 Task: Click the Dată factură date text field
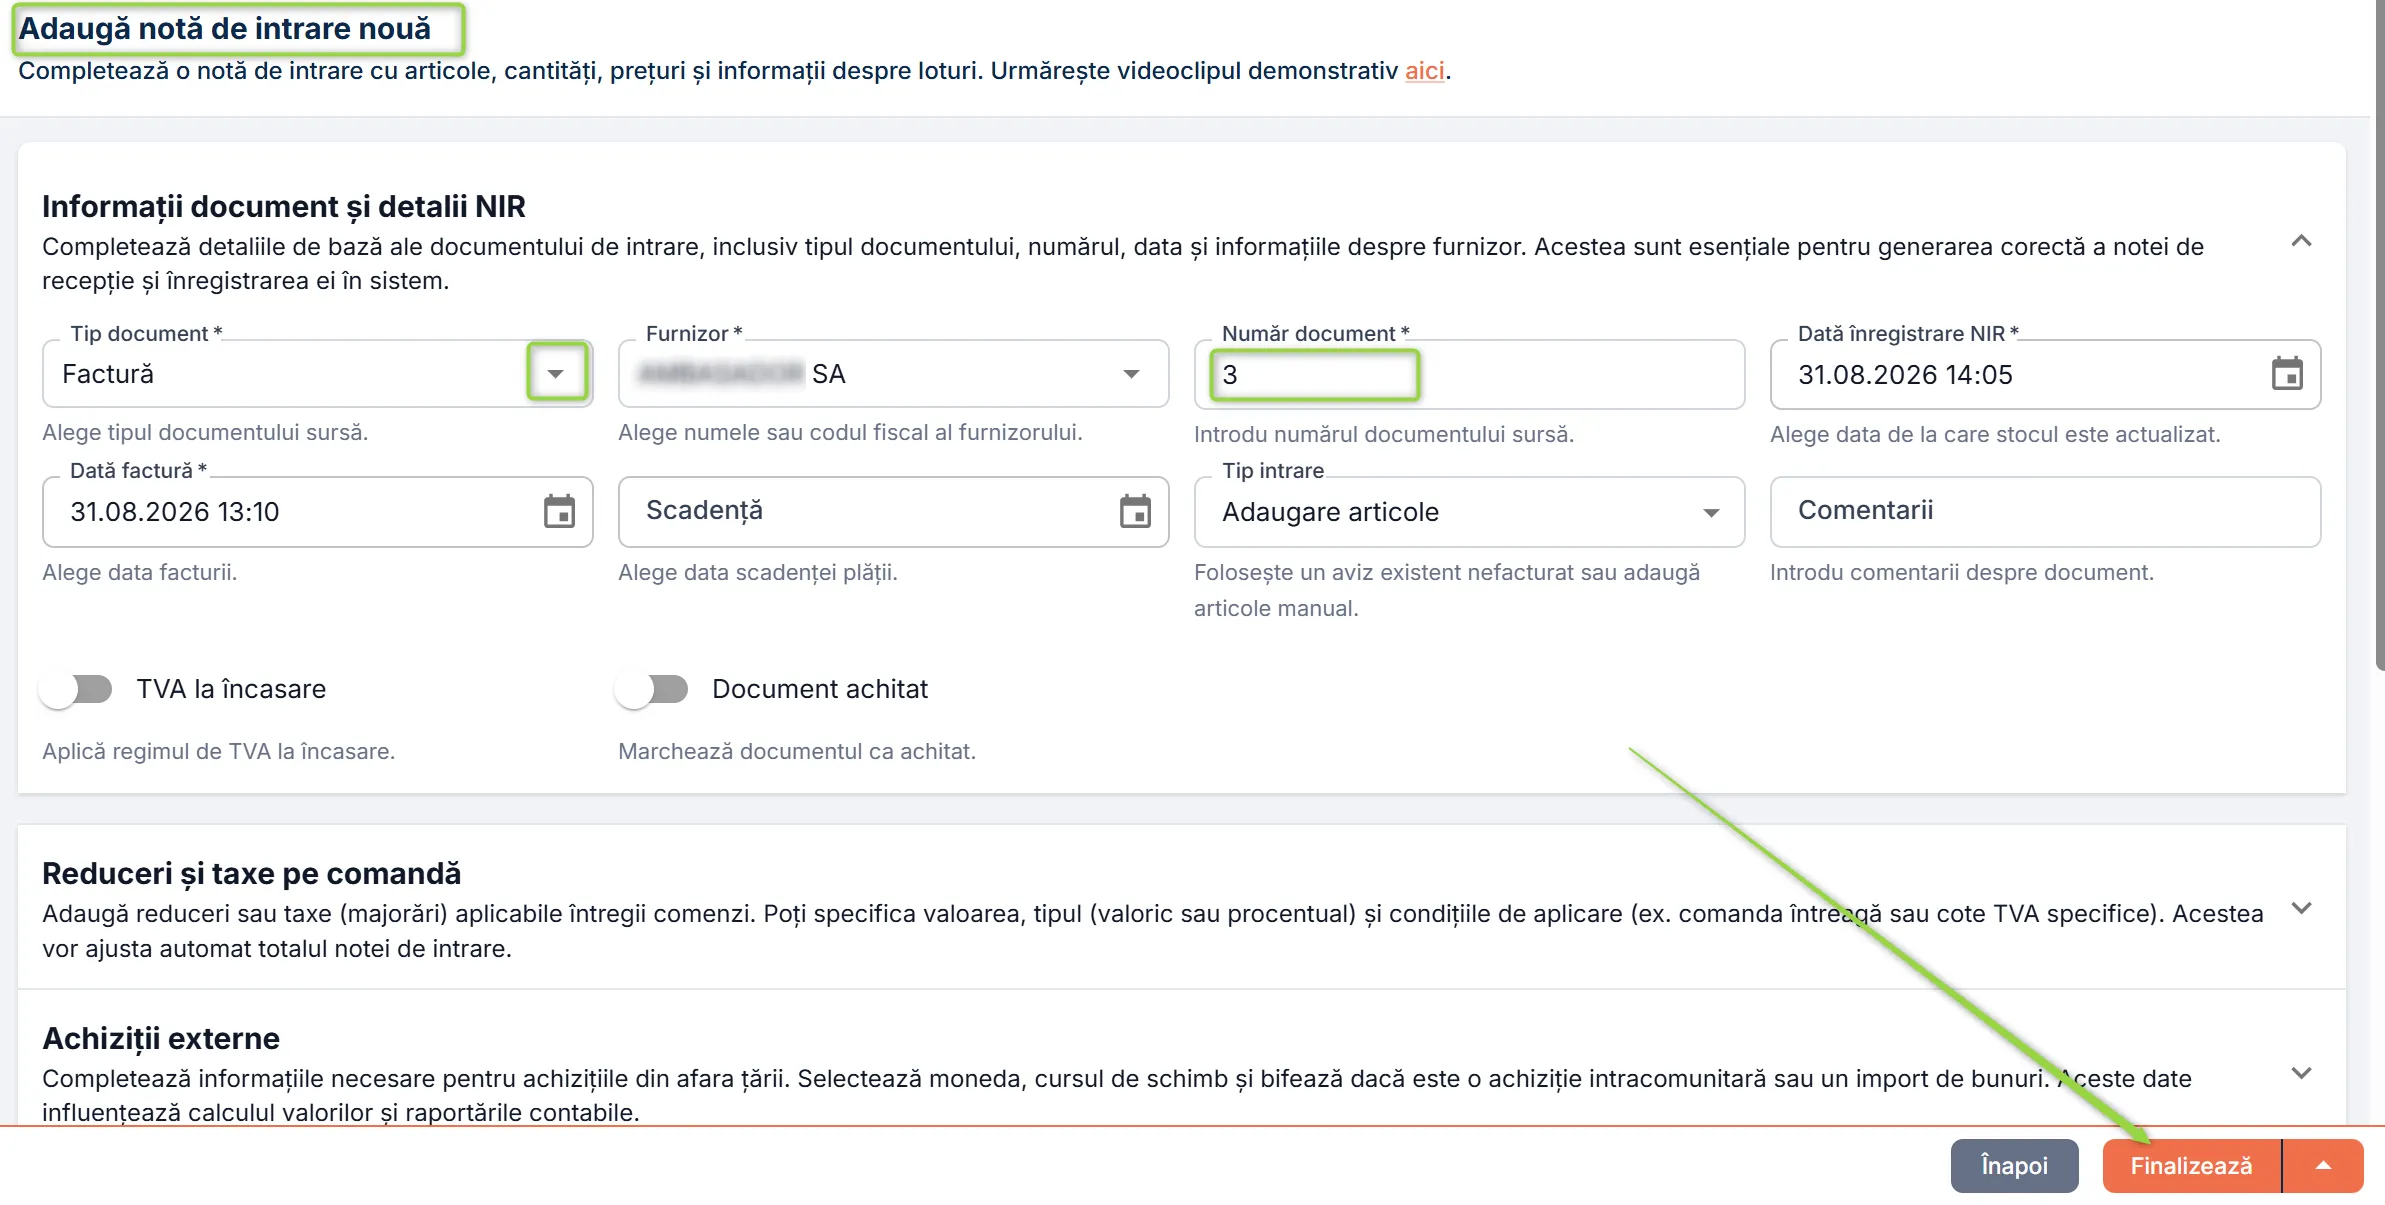point(290,511)
